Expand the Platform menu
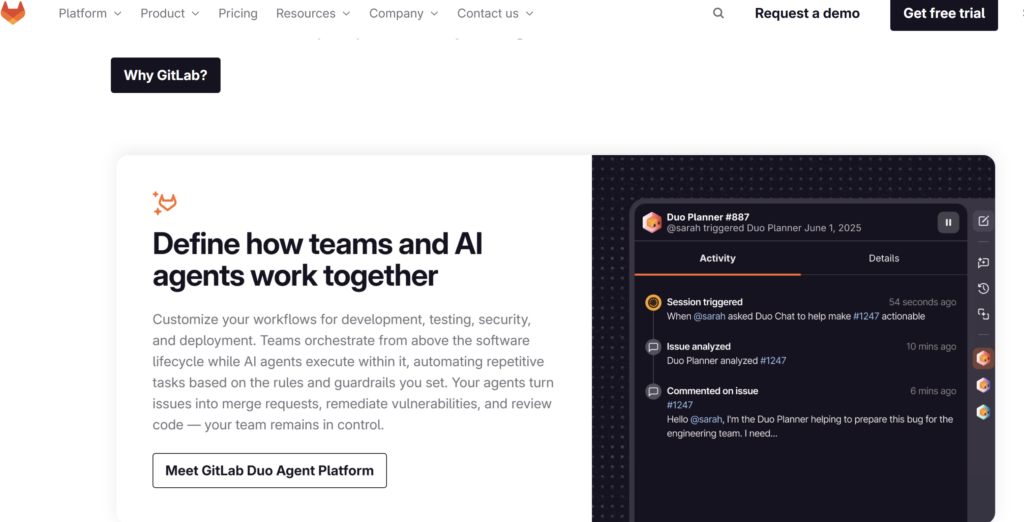 pyautogui.click(x=90, y=13)
